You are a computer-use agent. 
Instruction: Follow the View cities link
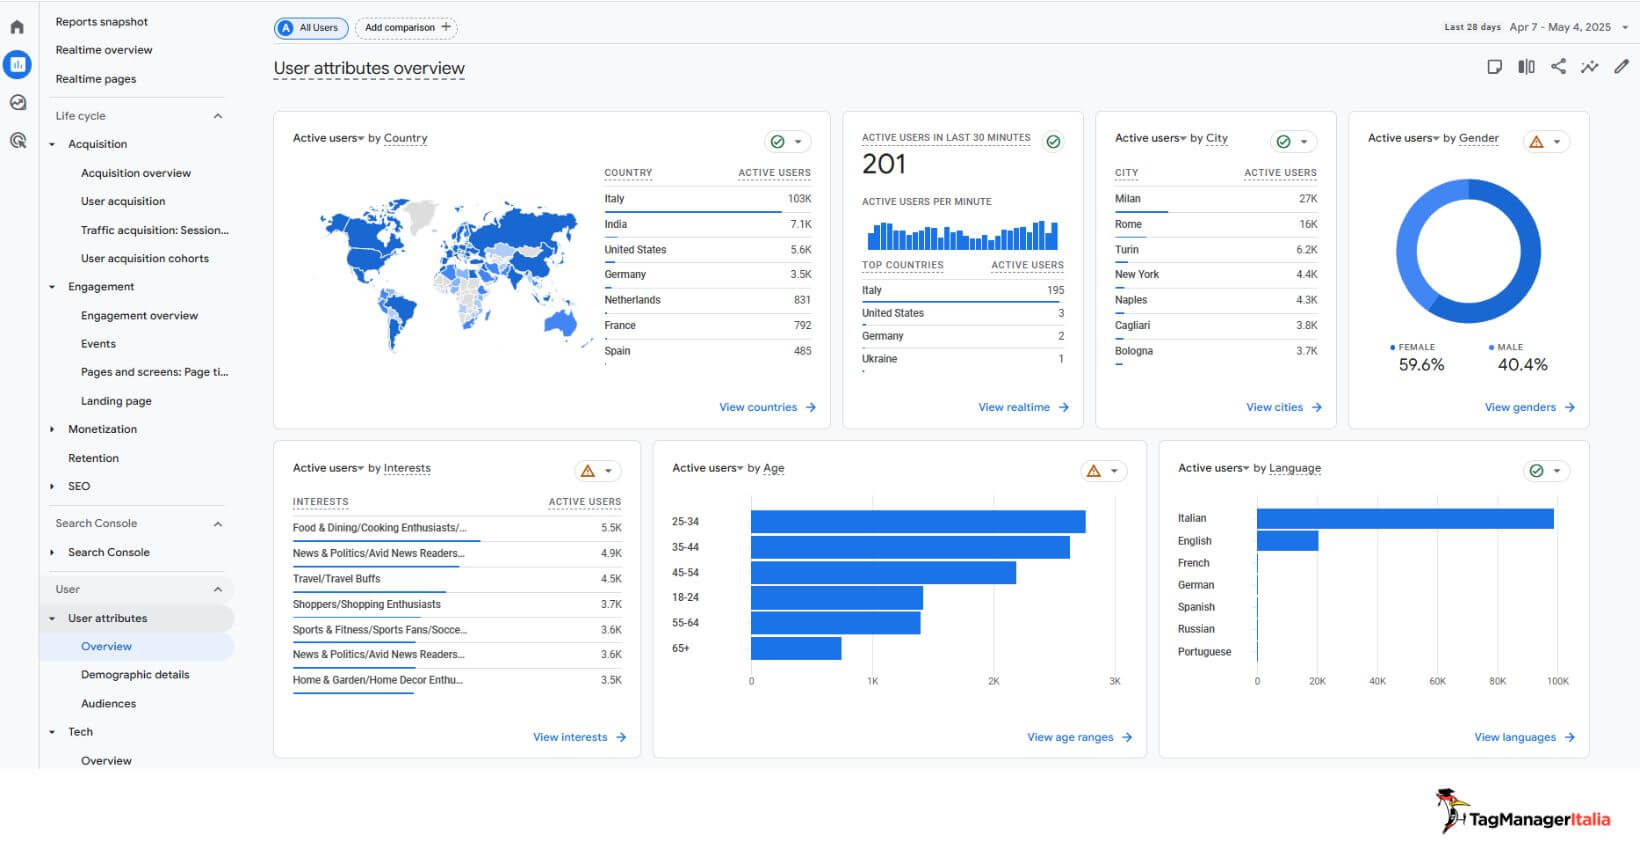(x=1284, y=407)
